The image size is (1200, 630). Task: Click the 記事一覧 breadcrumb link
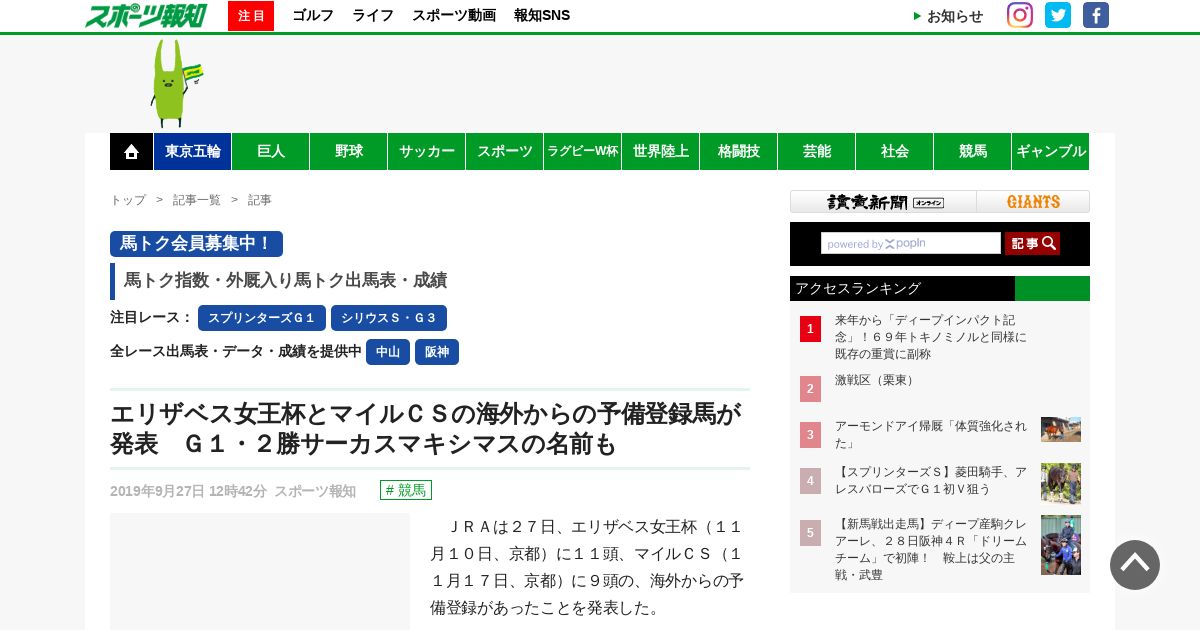point(197,200)
